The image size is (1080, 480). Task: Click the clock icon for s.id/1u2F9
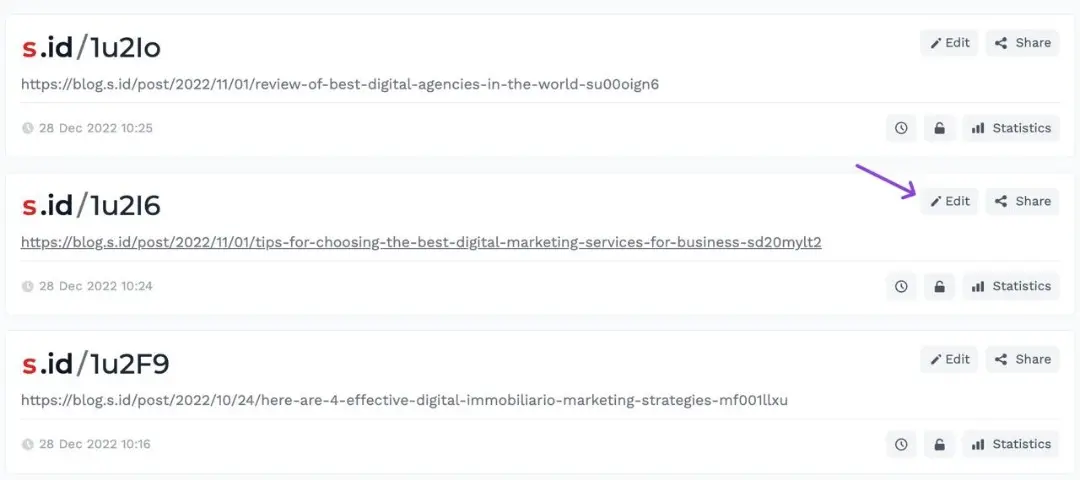pos(901,444)
